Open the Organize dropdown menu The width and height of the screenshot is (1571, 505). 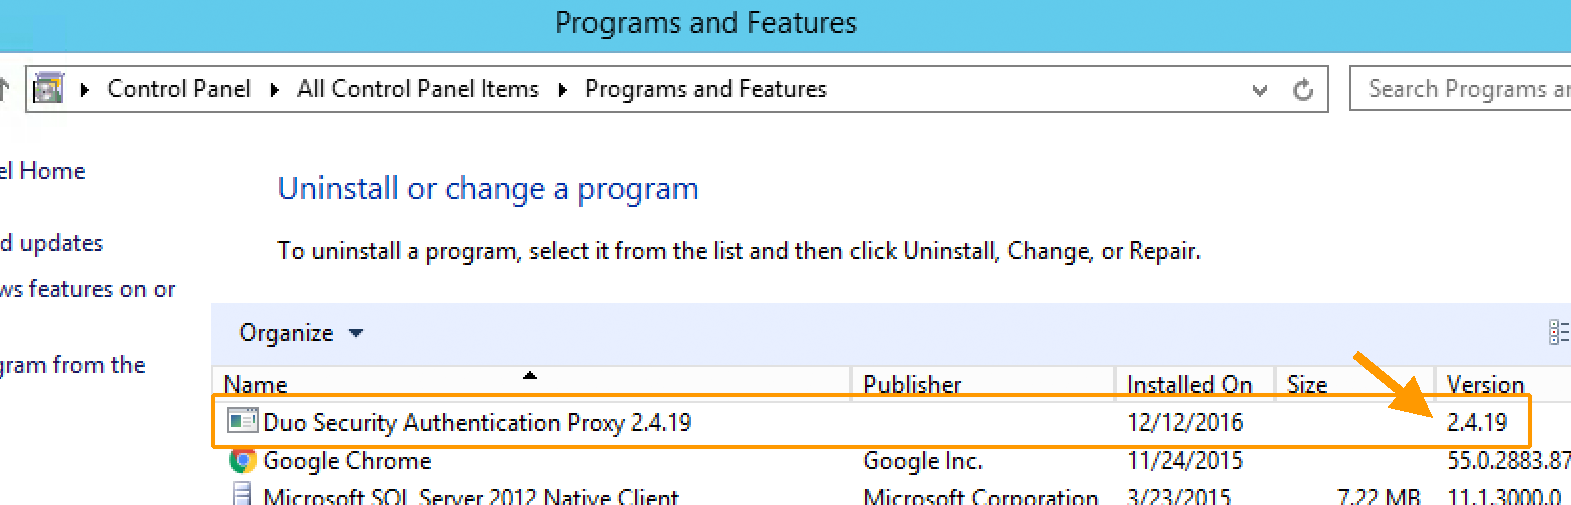[x=300, y=333]
